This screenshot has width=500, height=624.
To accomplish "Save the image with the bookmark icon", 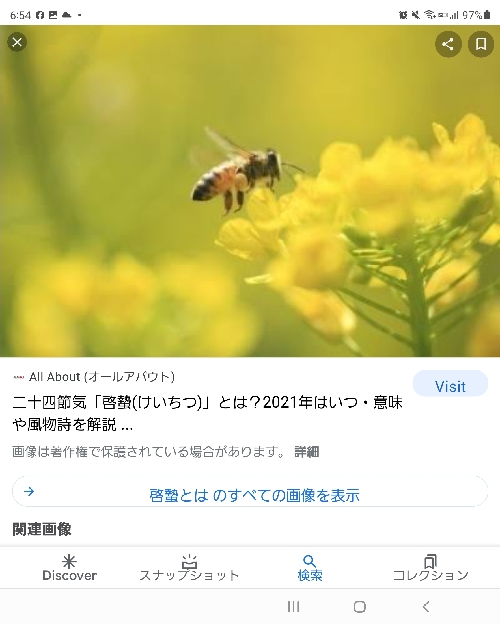I will pos(481,44).
